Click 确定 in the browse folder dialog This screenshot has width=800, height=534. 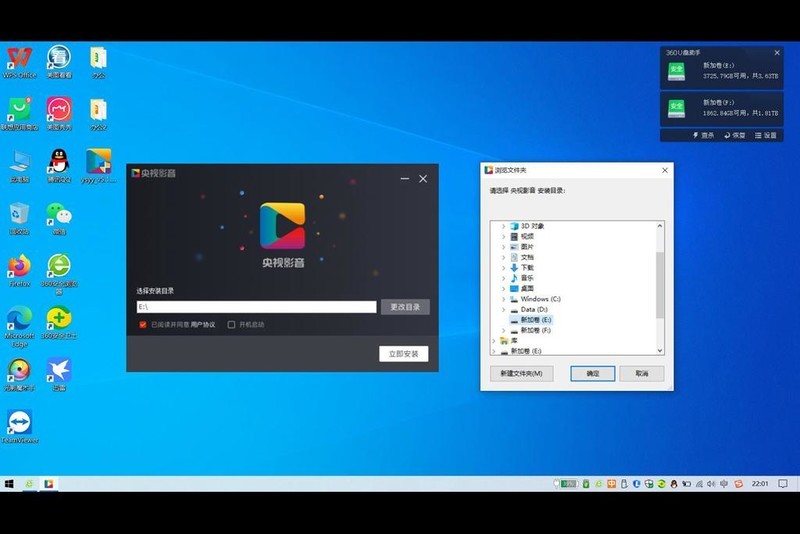coord(592,373)
